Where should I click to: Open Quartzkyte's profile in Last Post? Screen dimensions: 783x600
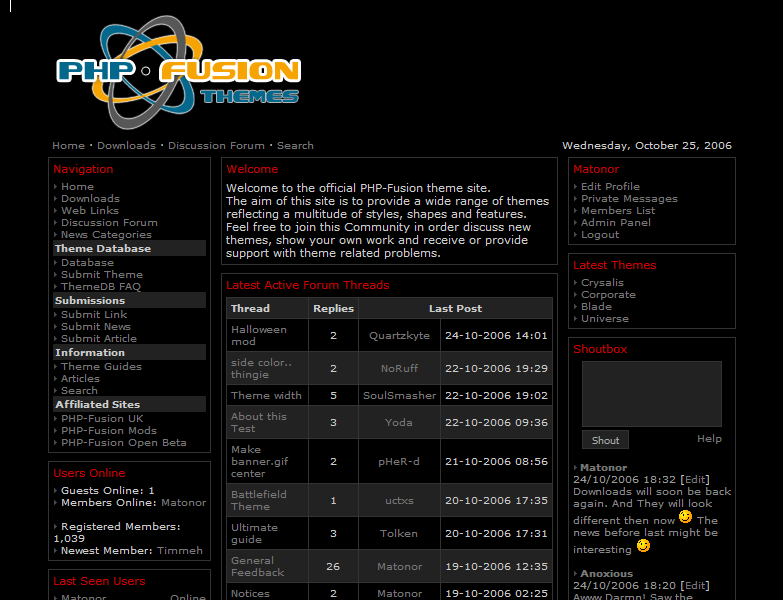399,335
